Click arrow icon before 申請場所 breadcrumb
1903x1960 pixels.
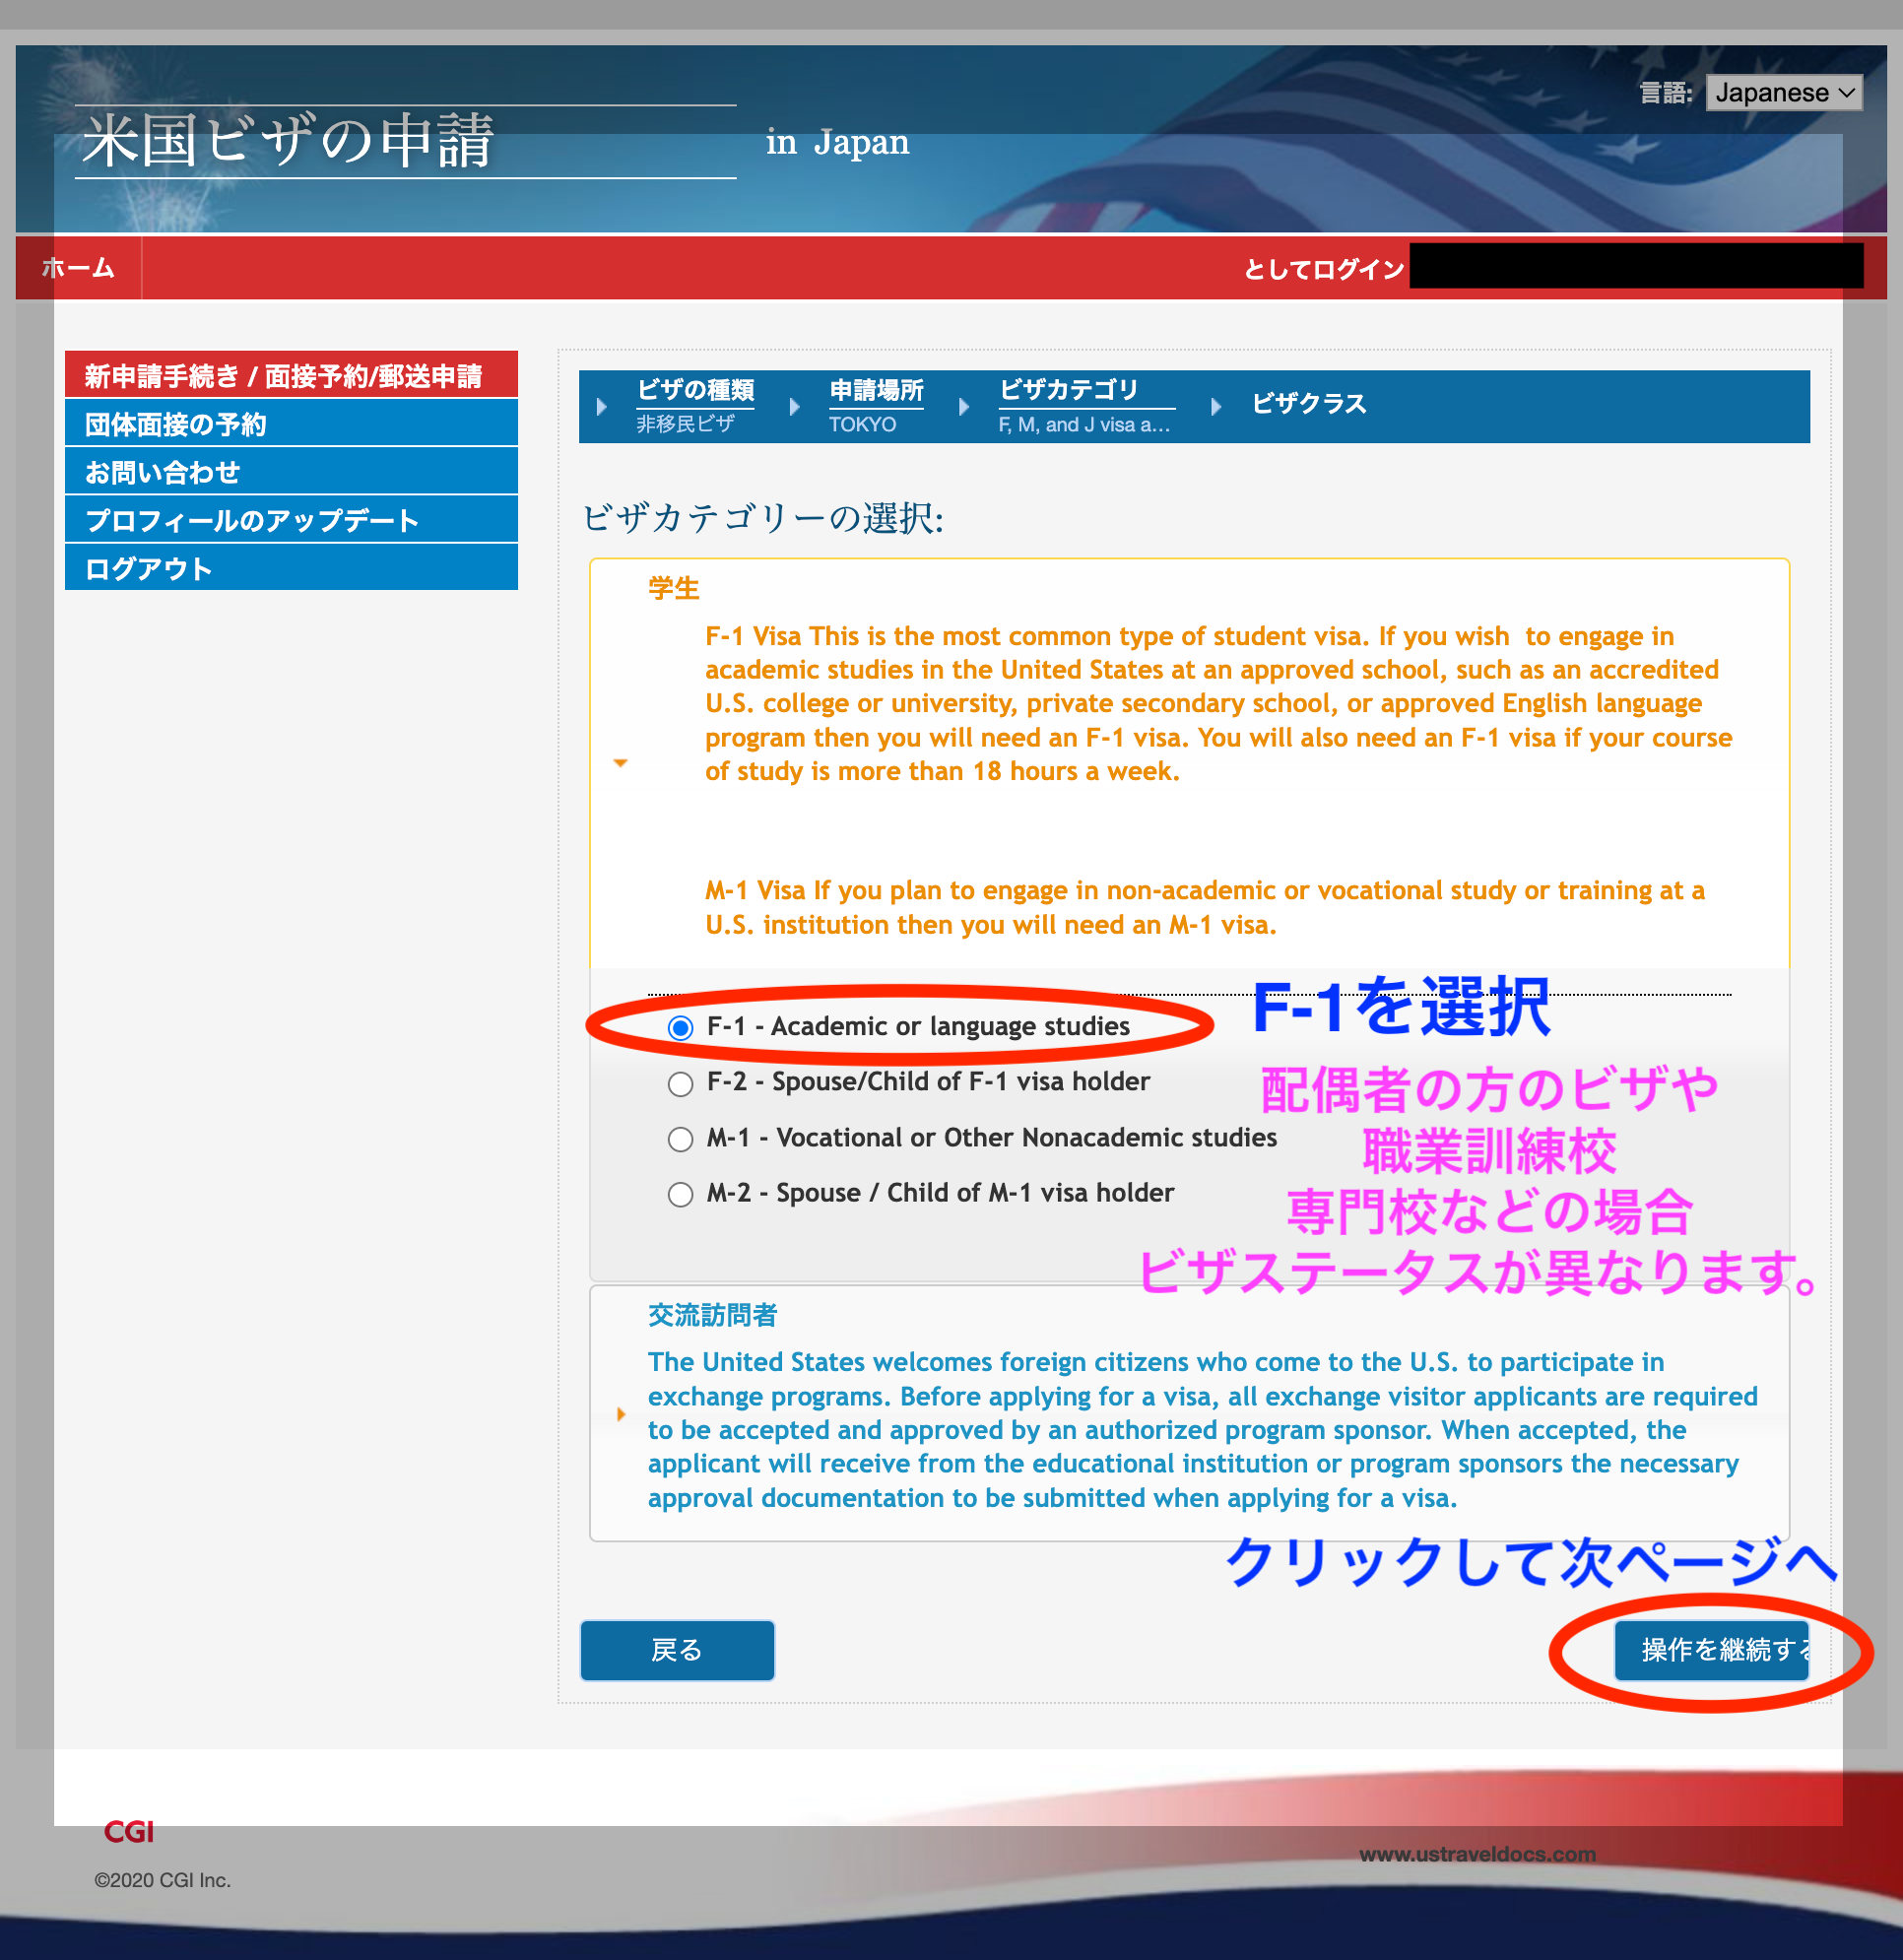click(795, 407)
